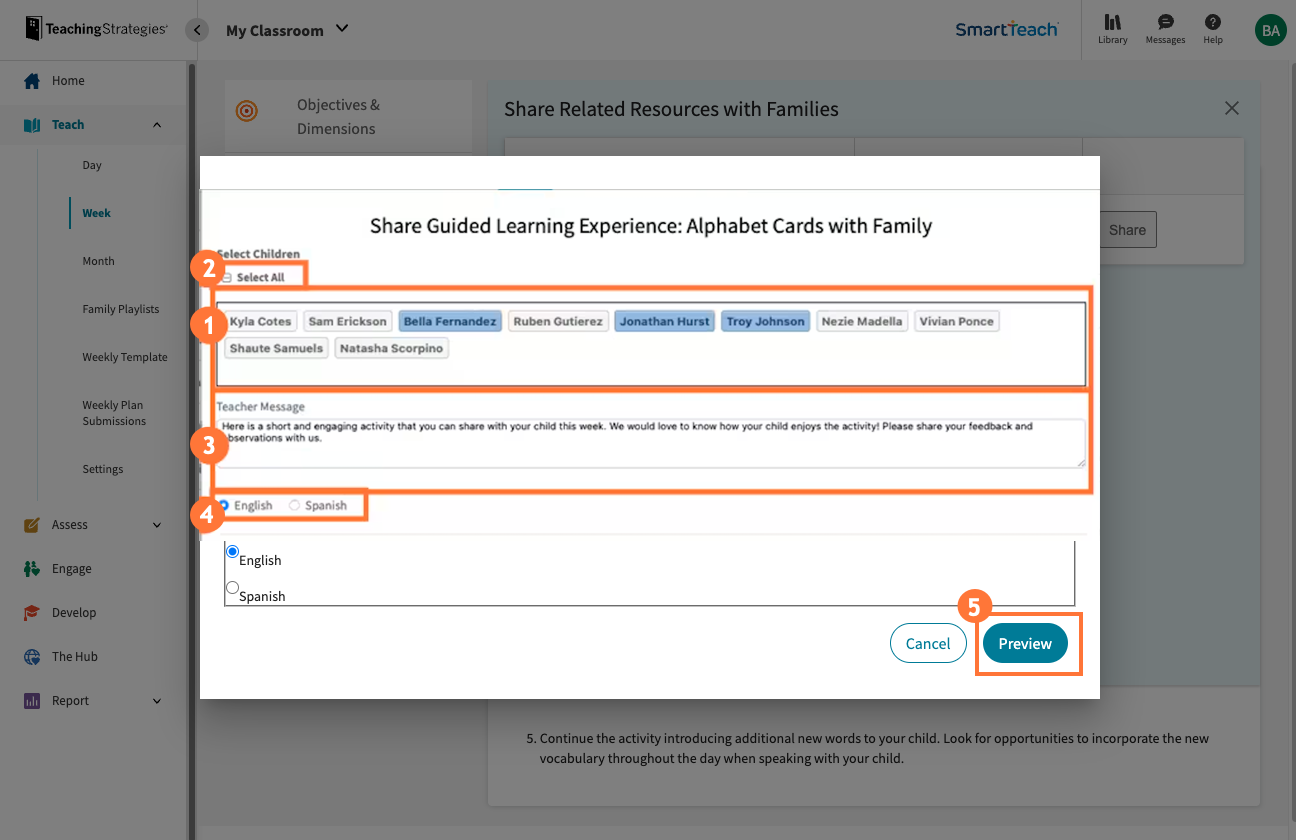Click the Preview button
This screenshot has width=1296, height=840.
[1025, 644]
